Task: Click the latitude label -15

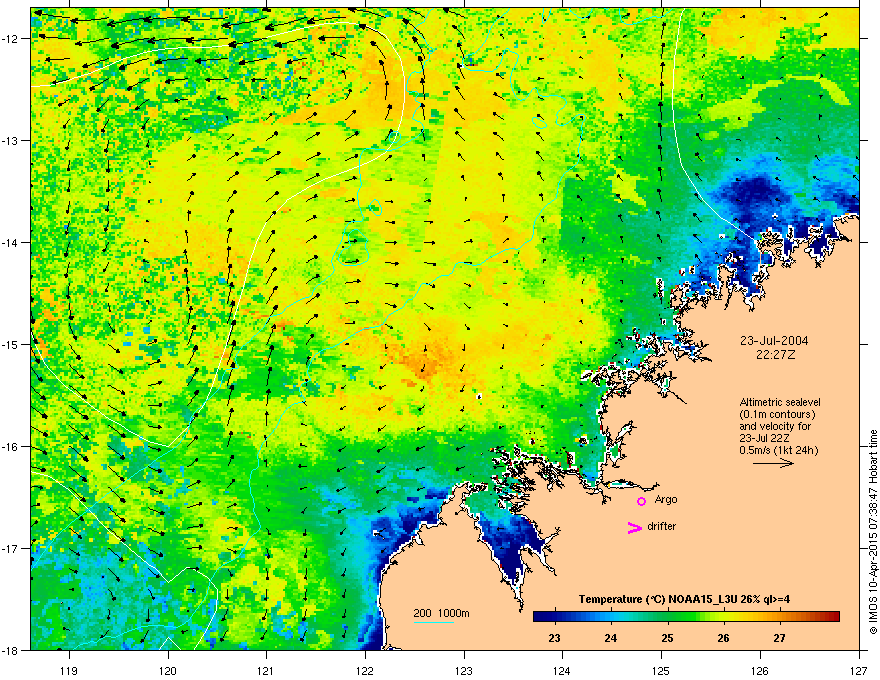Action: 11,344
